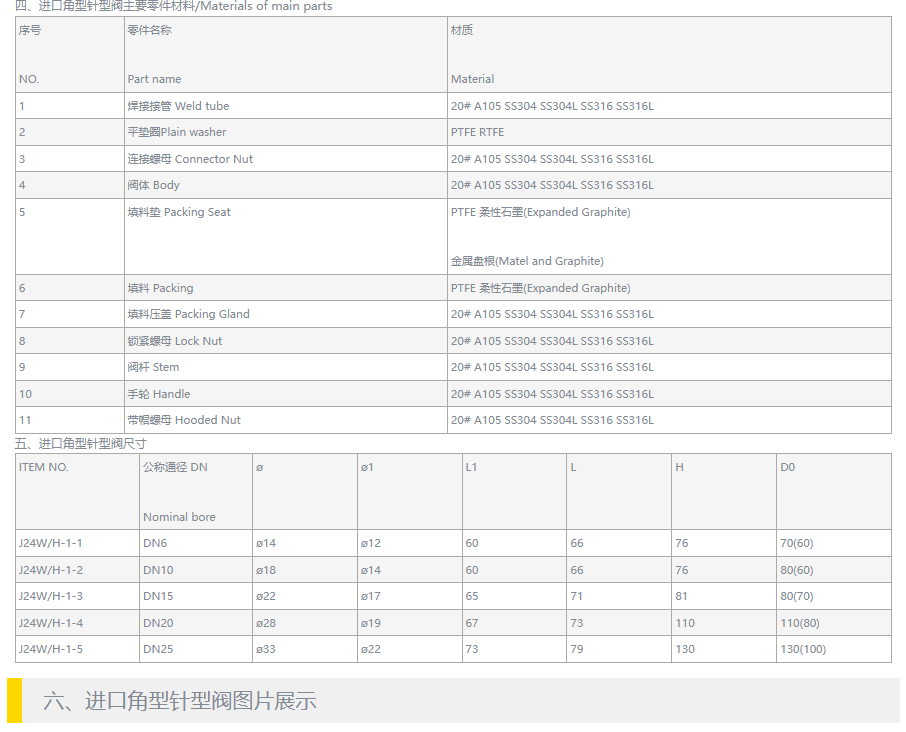Click the 'Weld tube' part name cell
The height and width of the screenshot is (732, 906).
[x=178, y=106]
